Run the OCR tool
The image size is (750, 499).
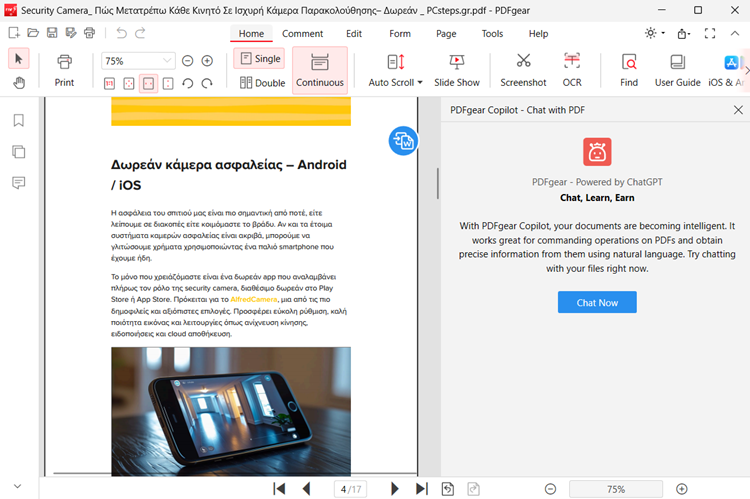click(x=572, y=70)
